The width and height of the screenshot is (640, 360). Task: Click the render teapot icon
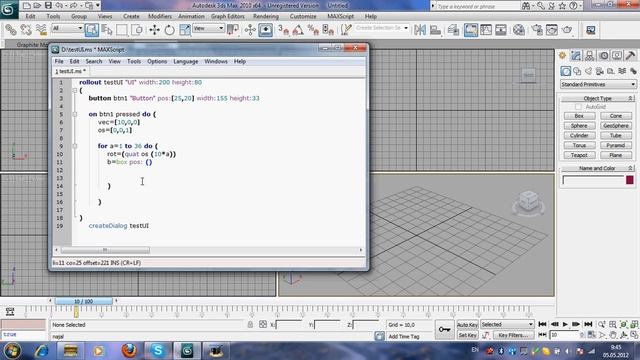[567, 30]
